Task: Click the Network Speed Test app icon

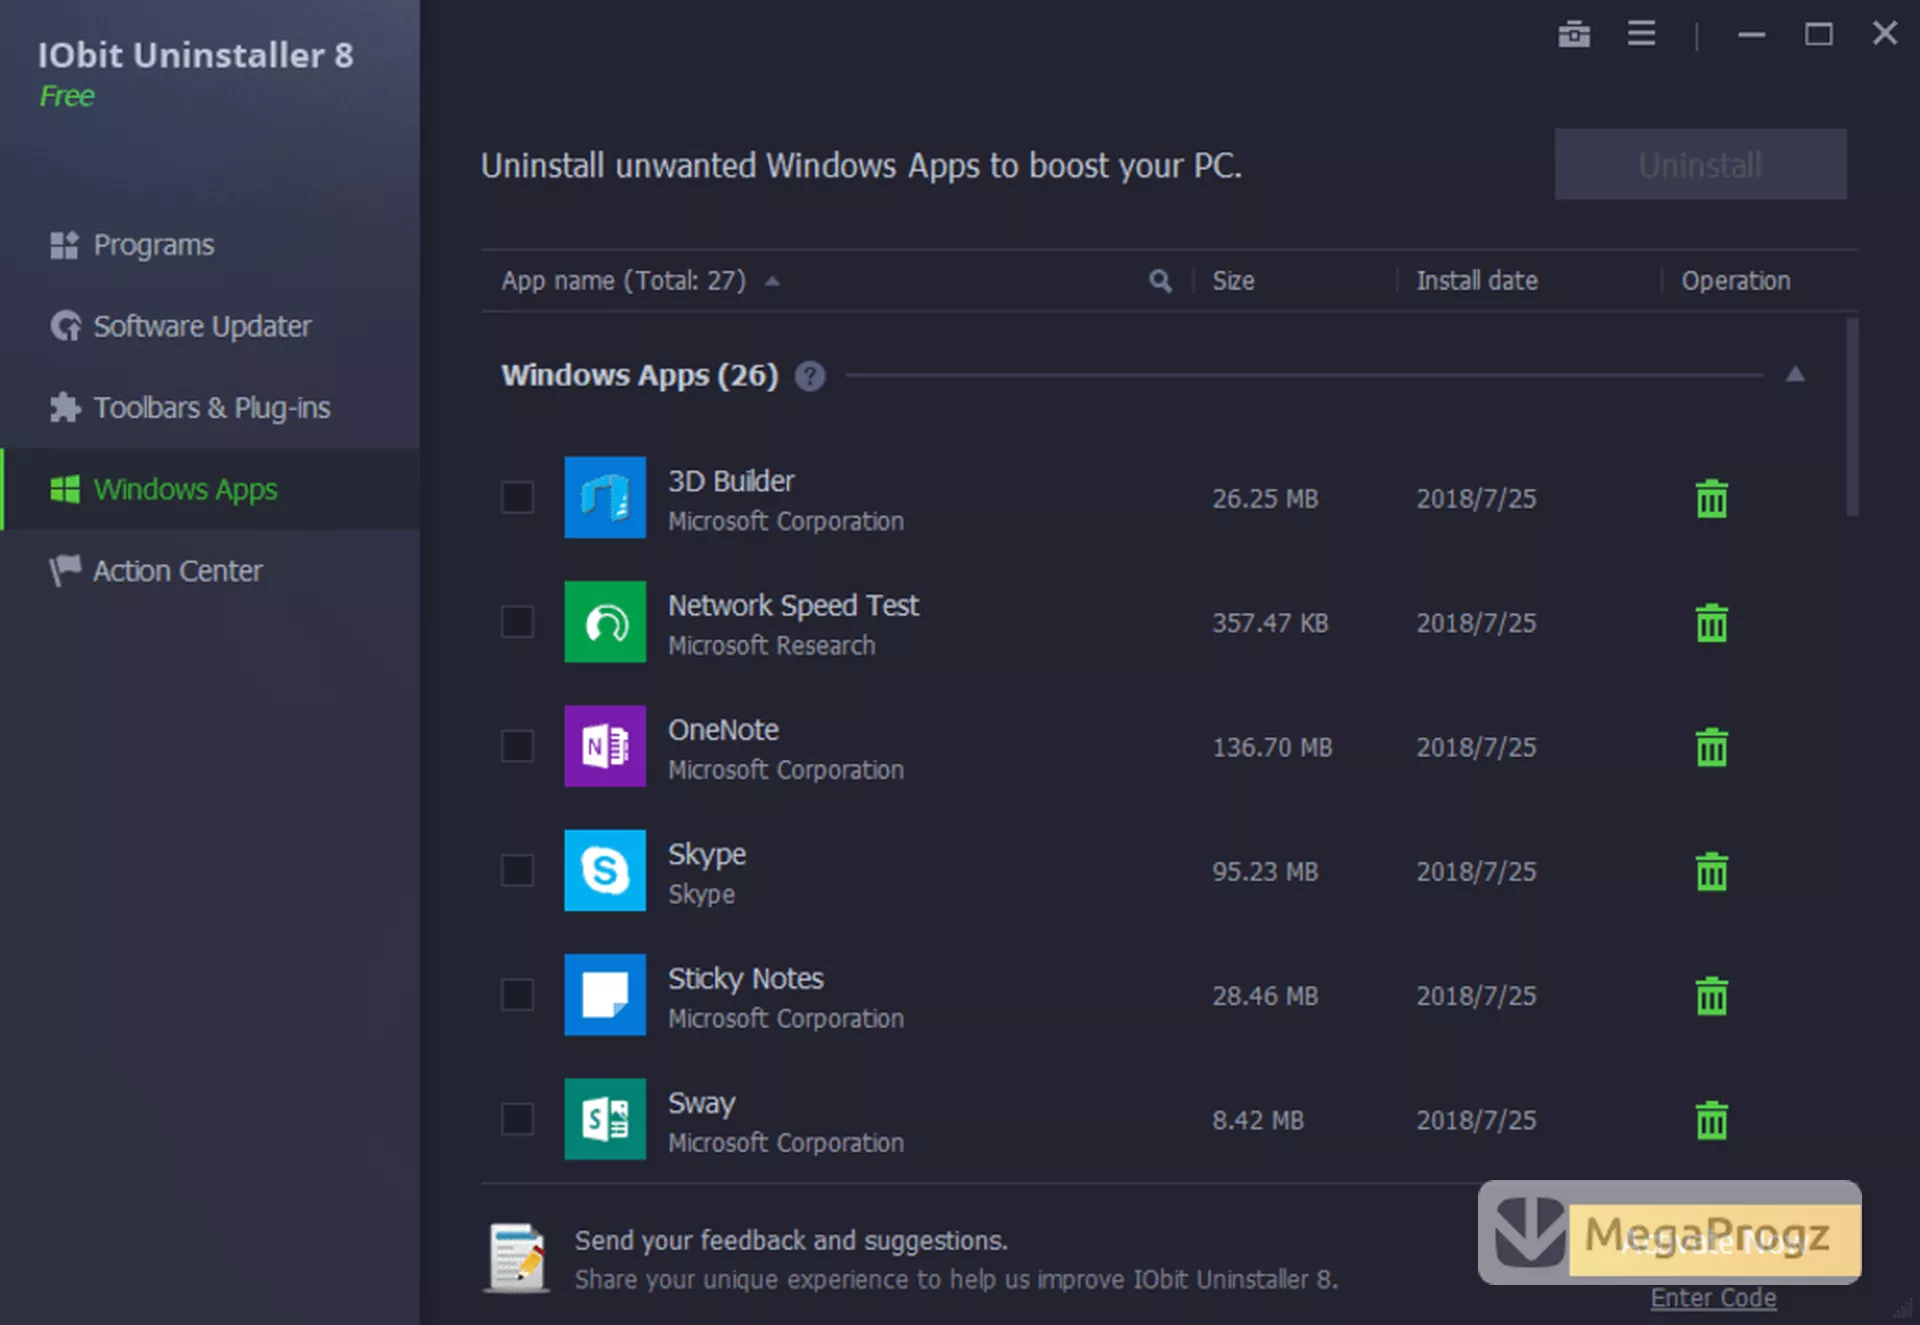Action: (x=605, y=621)
